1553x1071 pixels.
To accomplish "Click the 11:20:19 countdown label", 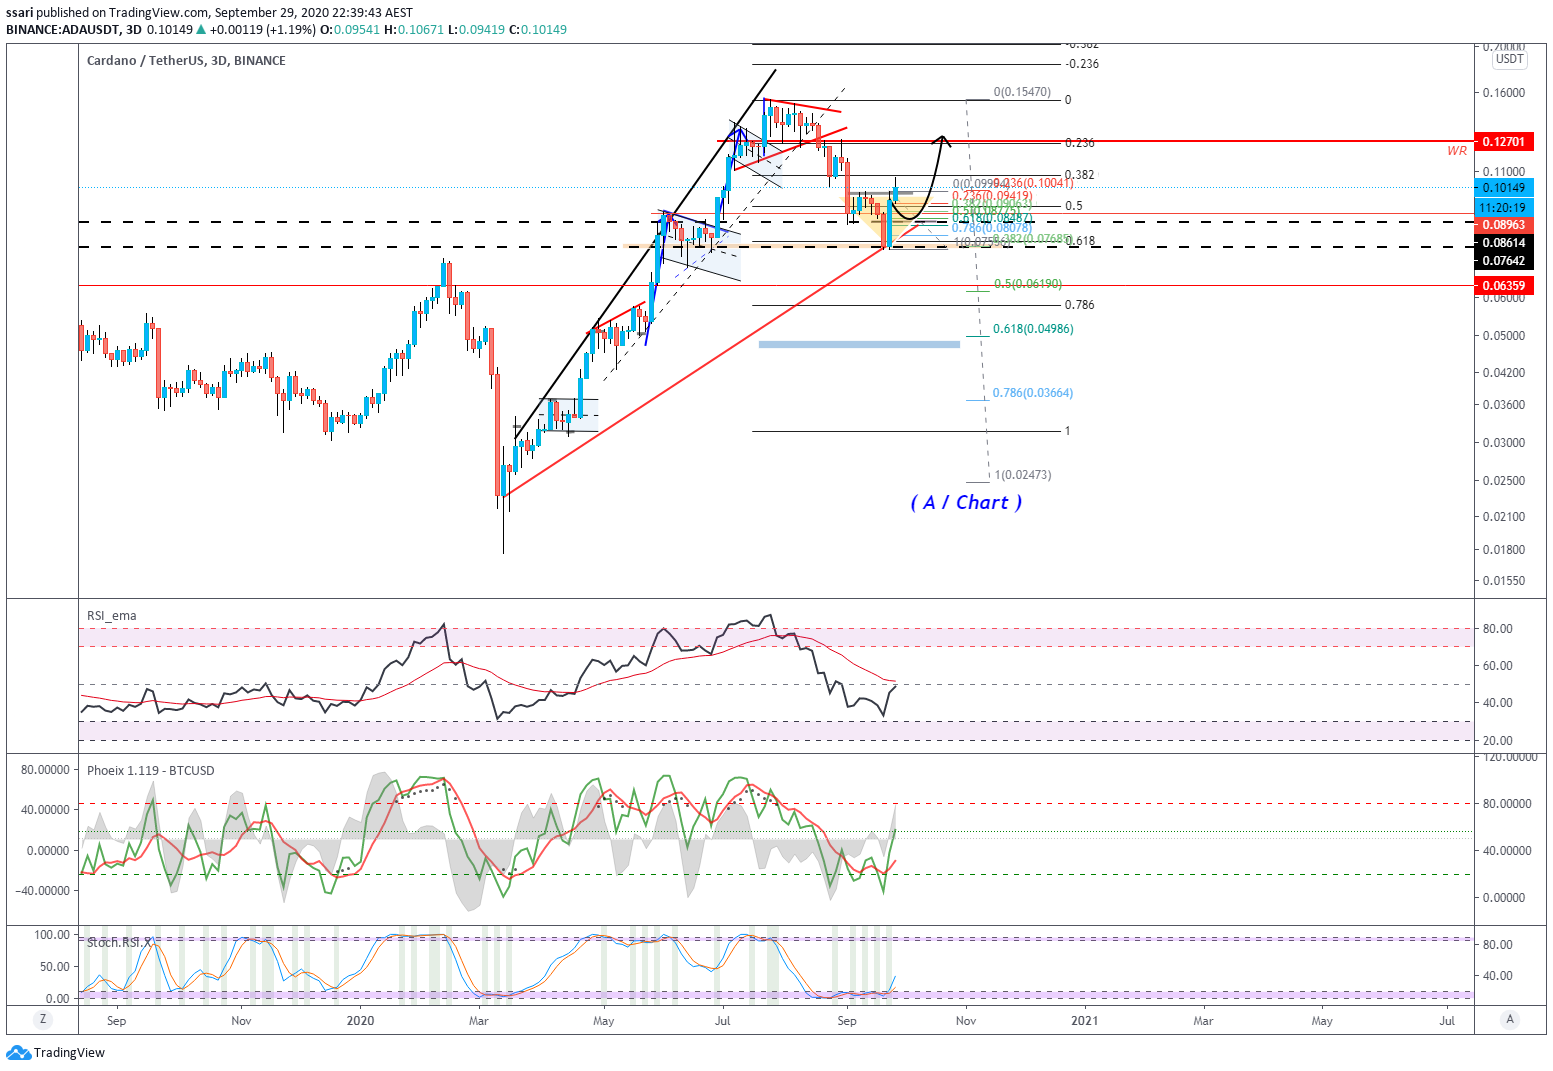I will click(1503, 208).
